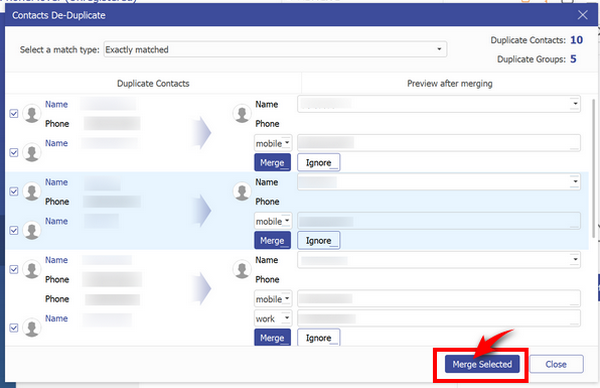The width and height of the screenshot is (600, 388).
Task: Click the avatar of the first group's upper contact
Action: pos(32,114)
